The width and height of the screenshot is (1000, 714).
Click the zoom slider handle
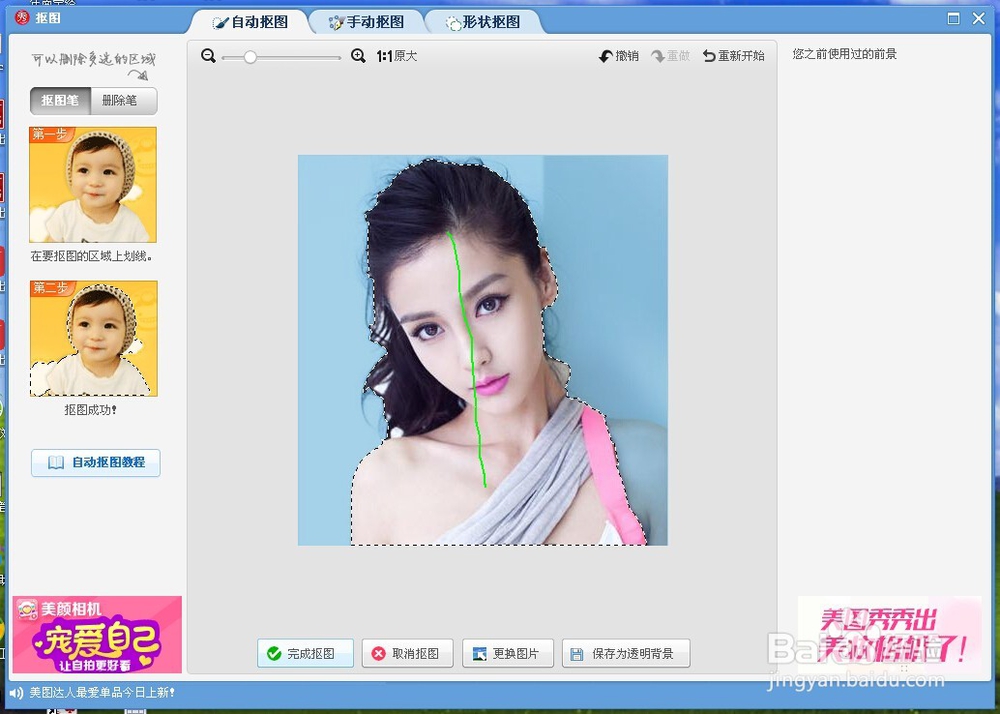click(250, 57)
